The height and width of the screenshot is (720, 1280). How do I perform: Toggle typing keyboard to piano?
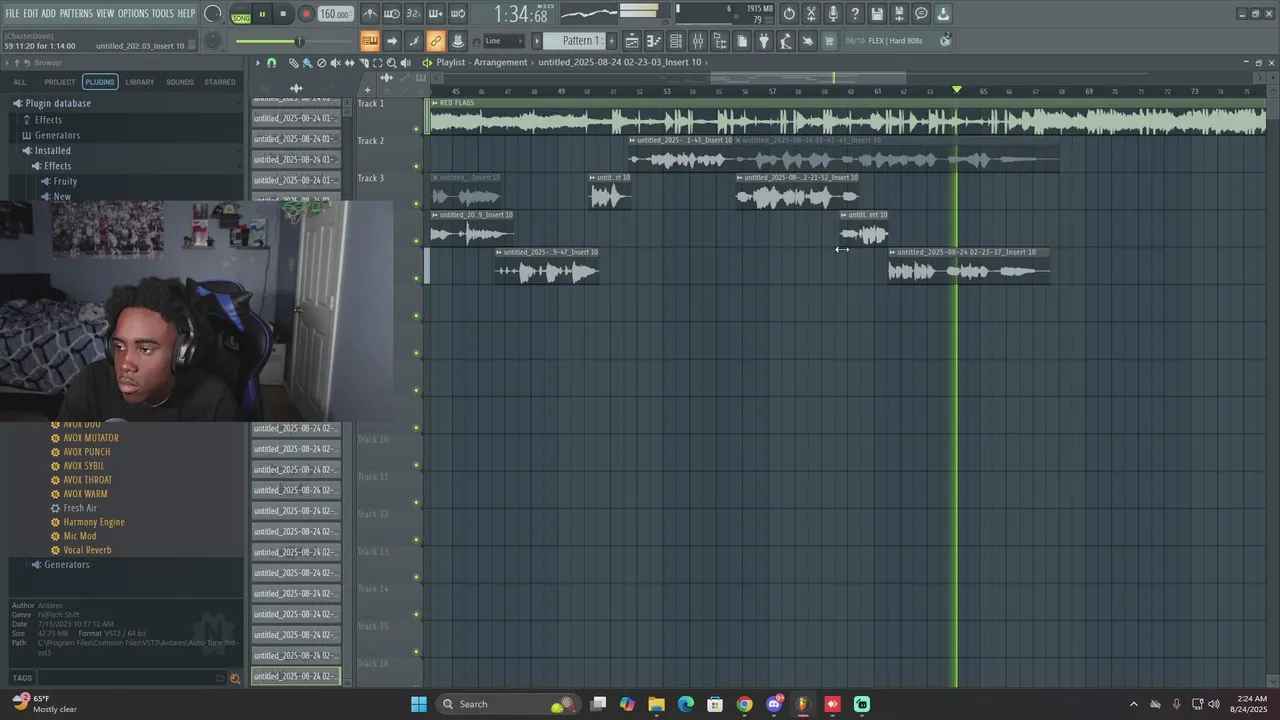[x=370, y=41]
